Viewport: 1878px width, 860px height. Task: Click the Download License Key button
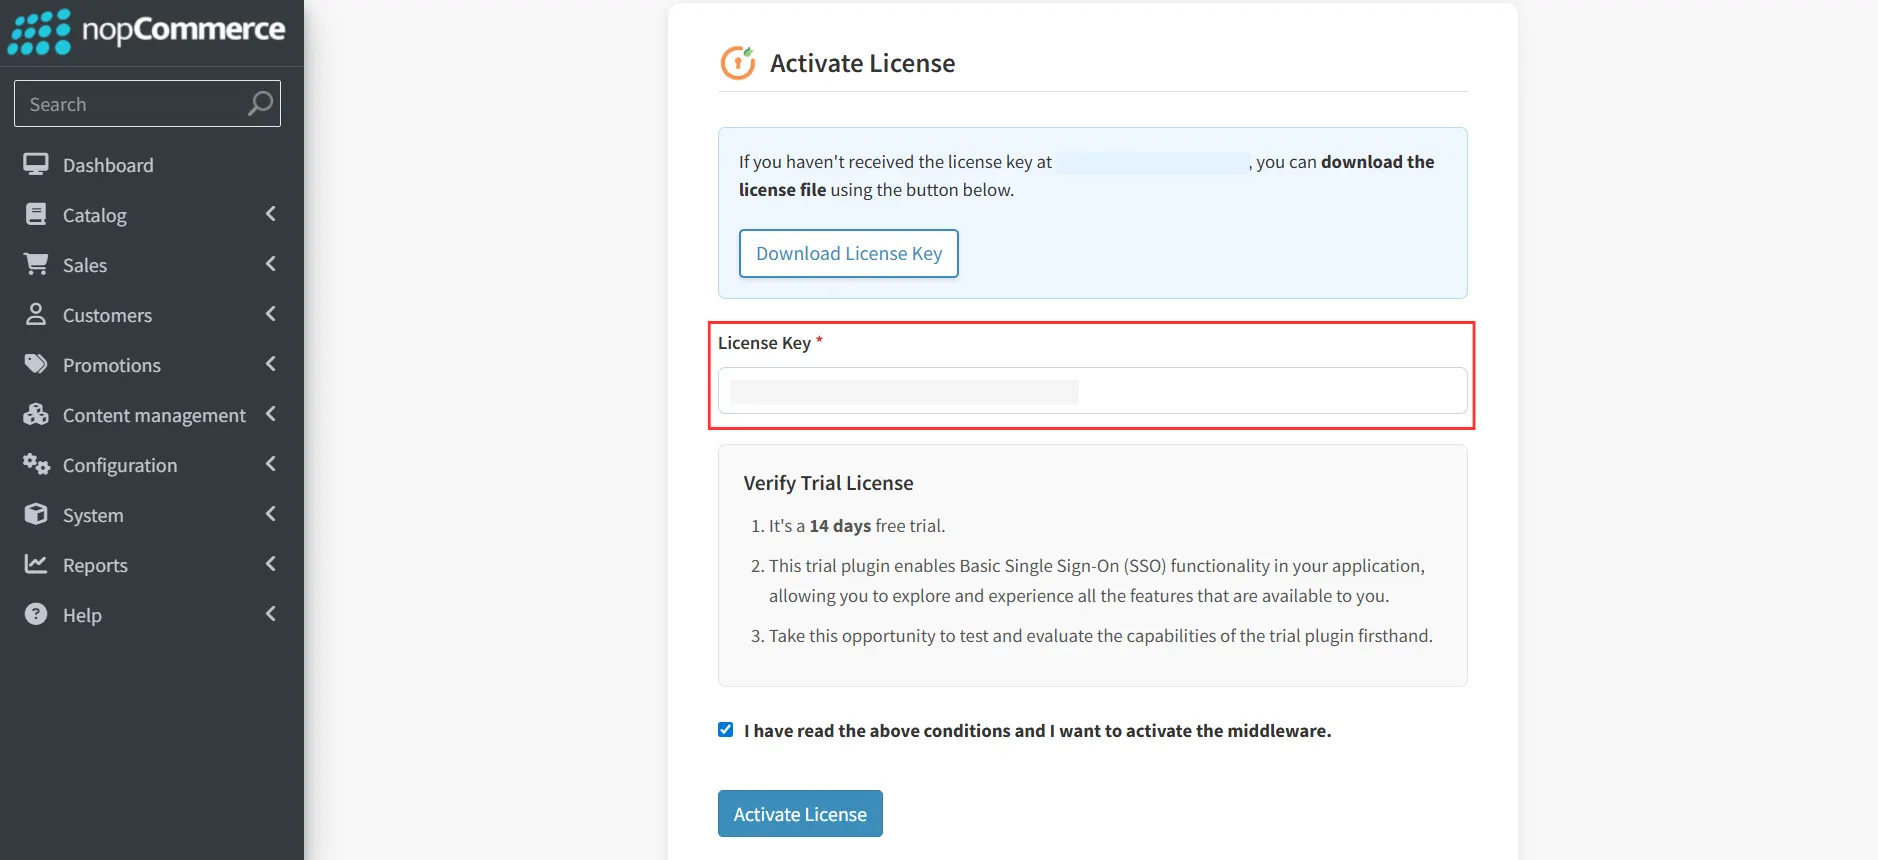click(849, 254)
